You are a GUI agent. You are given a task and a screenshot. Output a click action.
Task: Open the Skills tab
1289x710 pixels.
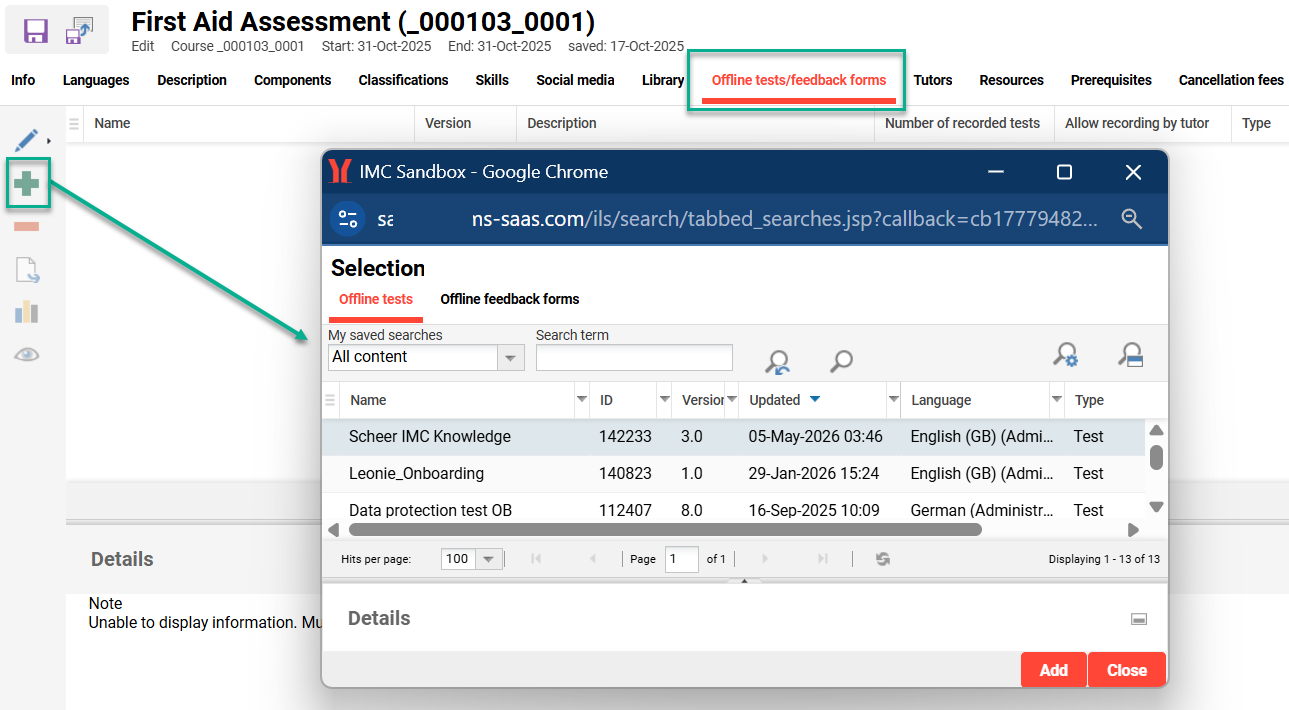point(492,80)
